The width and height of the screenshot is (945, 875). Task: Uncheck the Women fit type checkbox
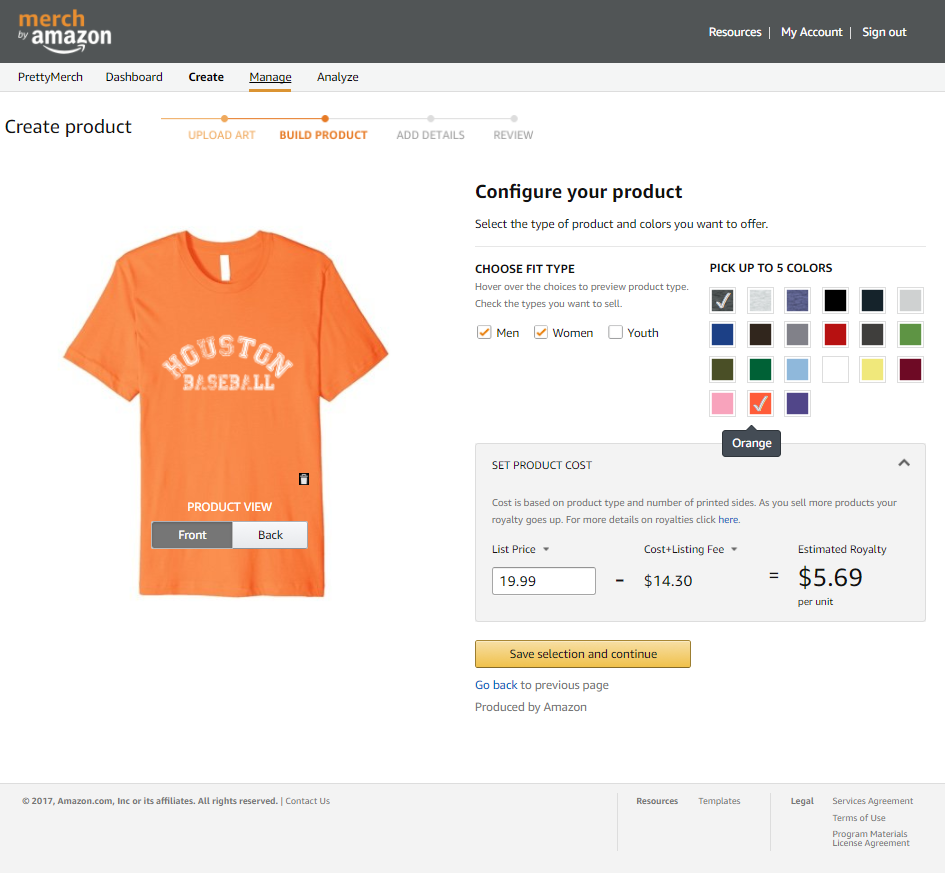coord(541,332)
